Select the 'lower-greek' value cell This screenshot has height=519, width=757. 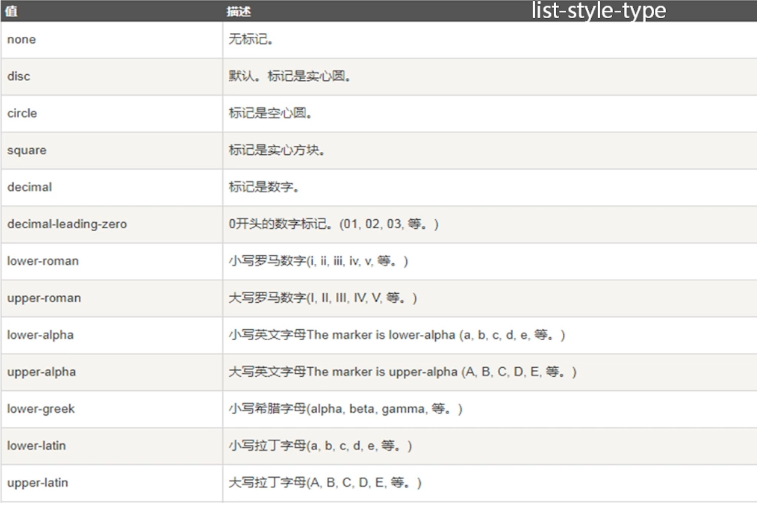coord(112,409)
